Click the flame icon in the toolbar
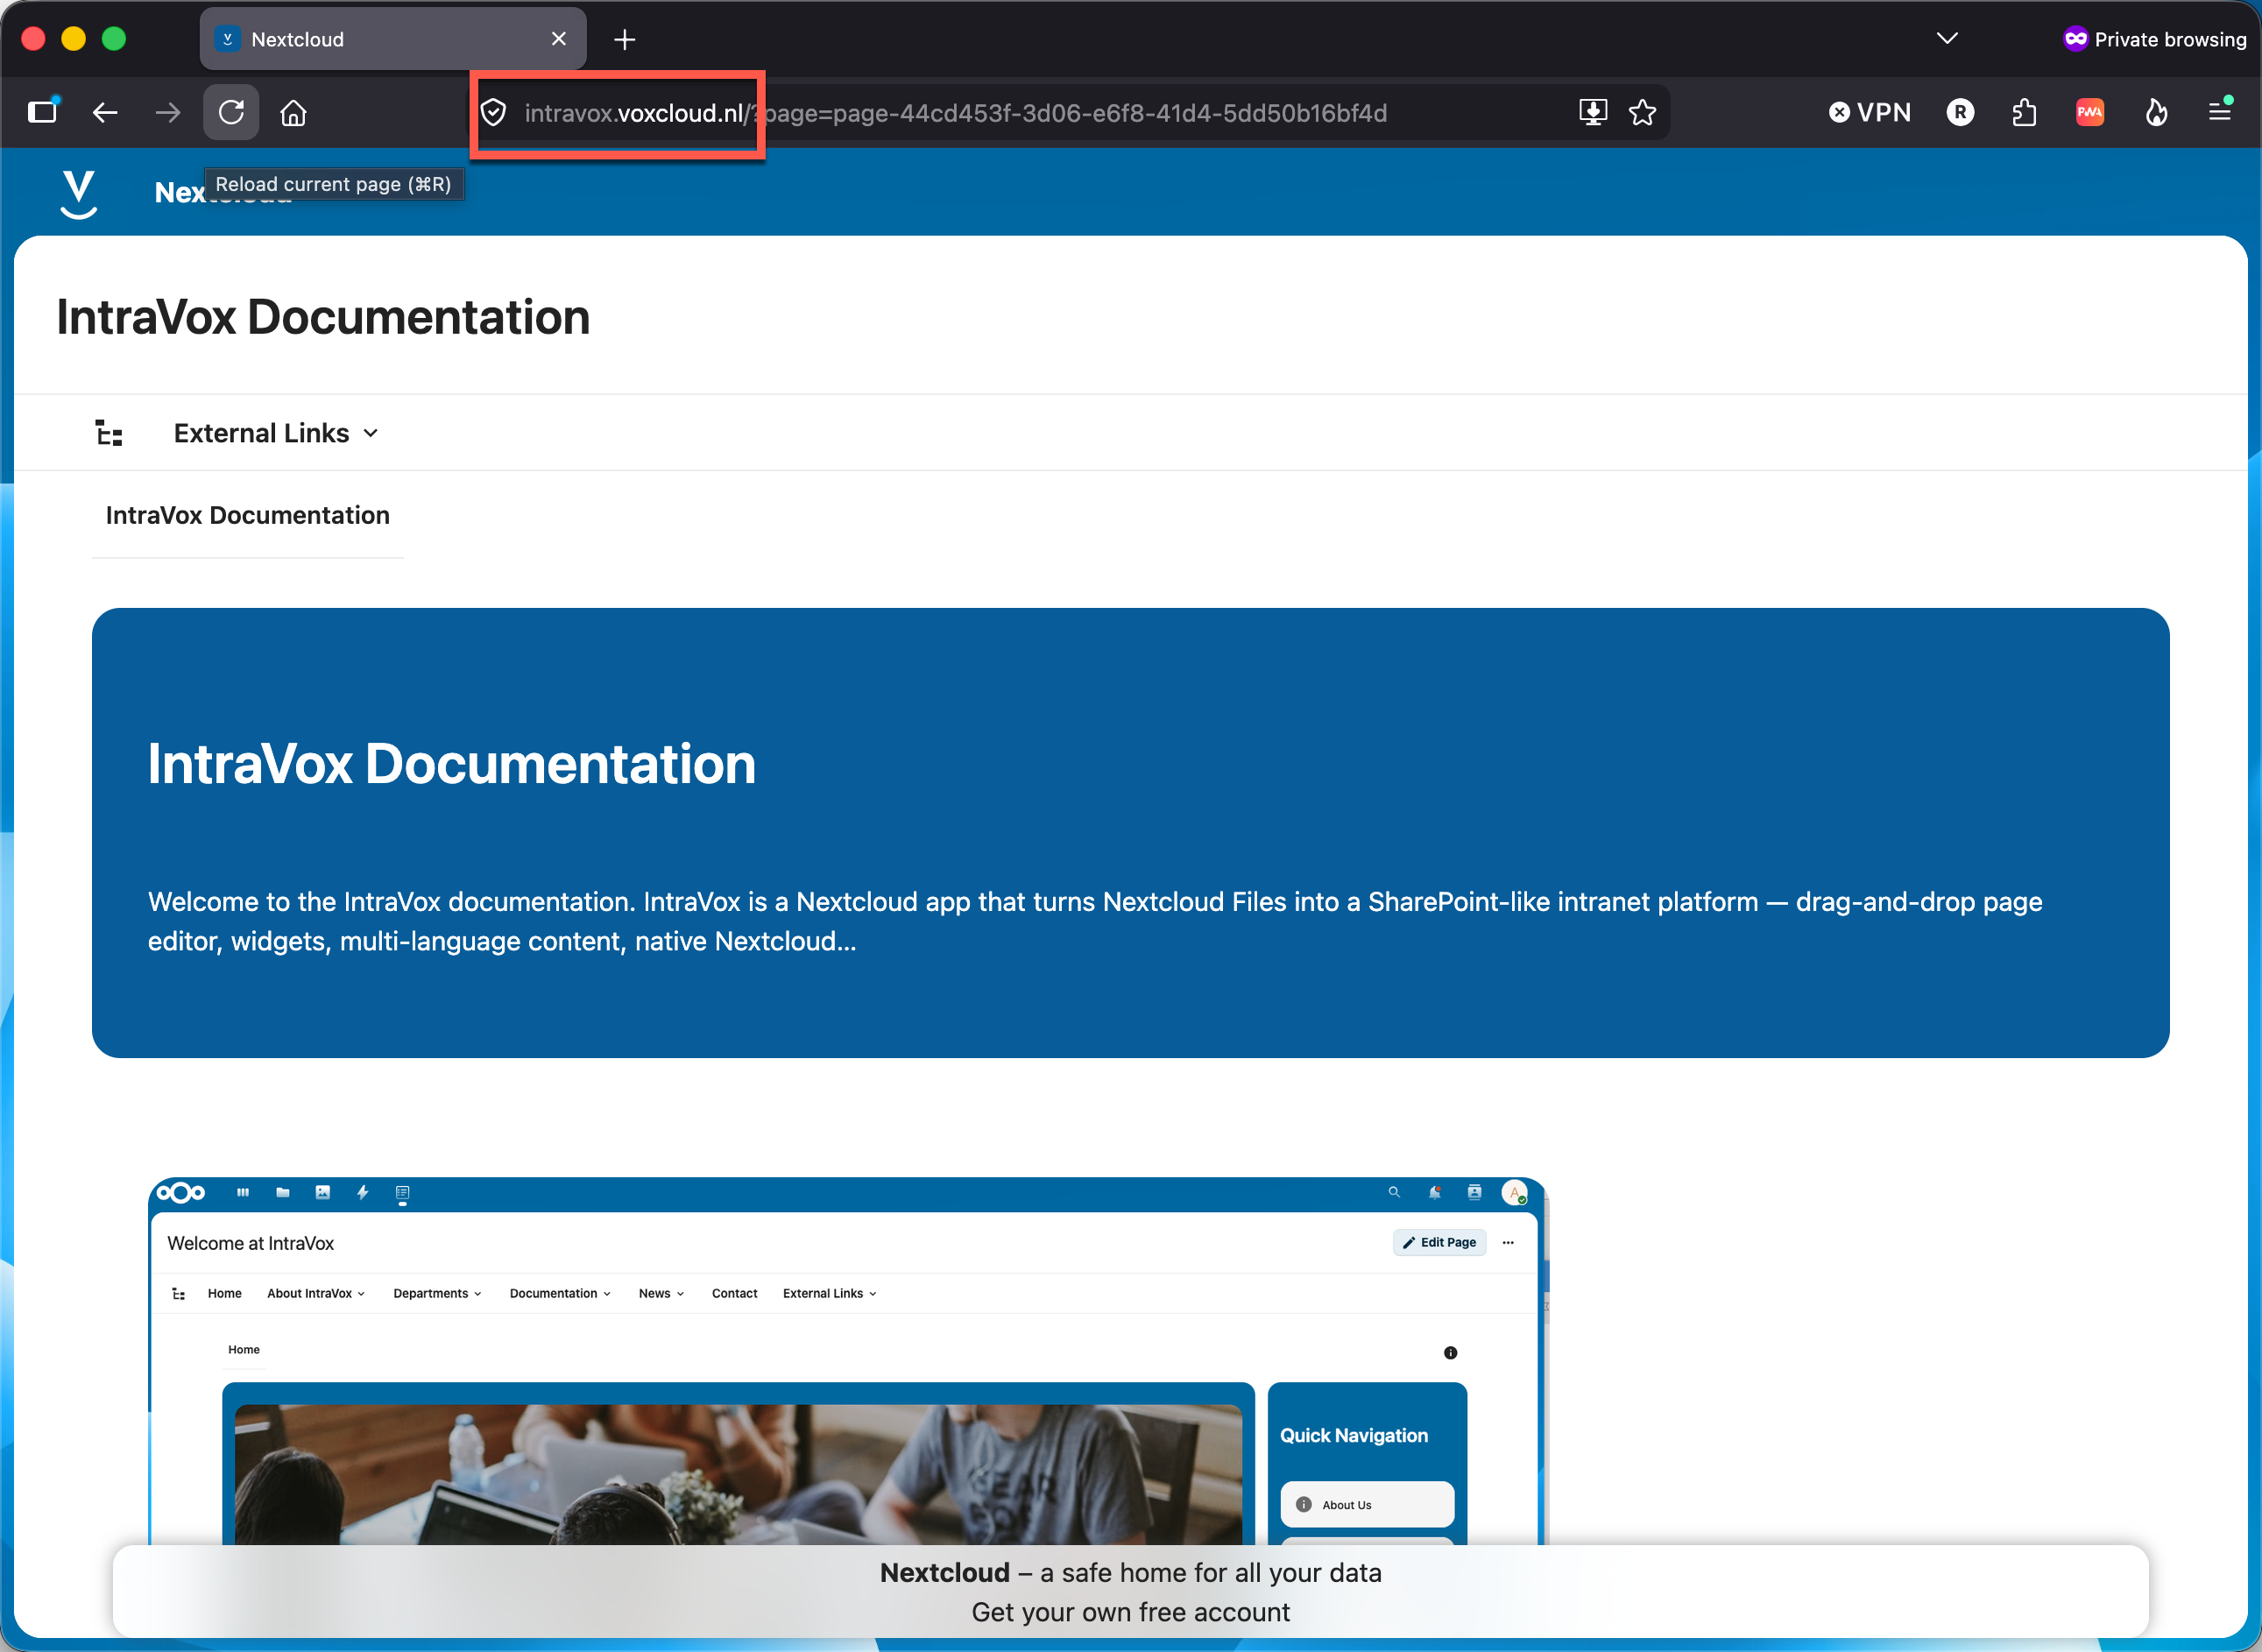 point(2156,112)
